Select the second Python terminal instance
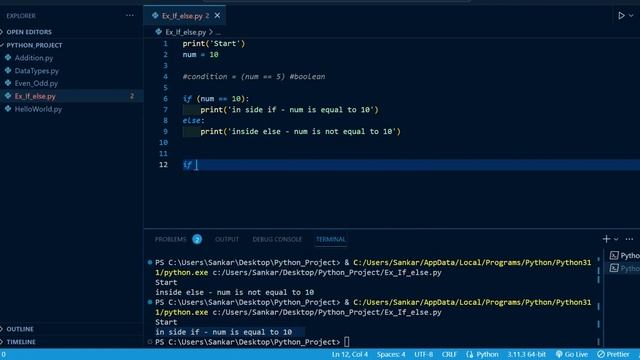 pyautogui.click(x=624, y=268)
